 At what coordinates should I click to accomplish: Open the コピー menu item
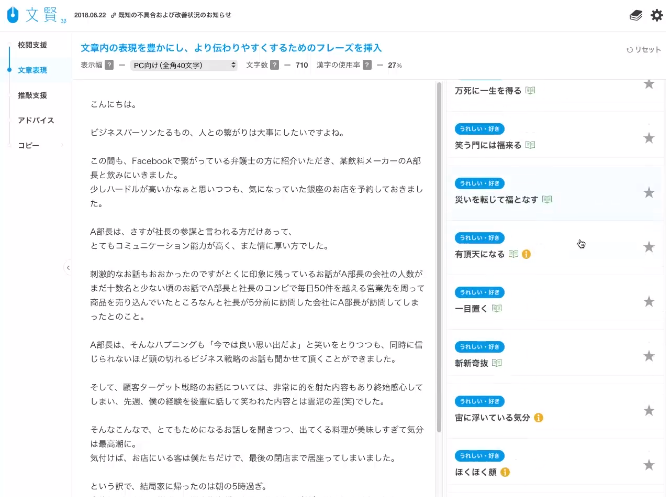click(x=28, y=145)
